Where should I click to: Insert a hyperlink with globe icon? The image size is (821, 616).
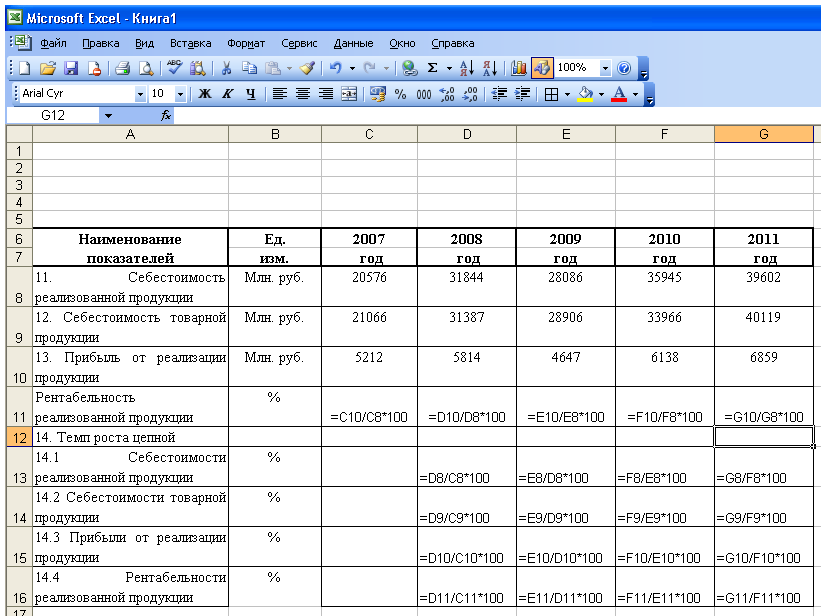409,68
